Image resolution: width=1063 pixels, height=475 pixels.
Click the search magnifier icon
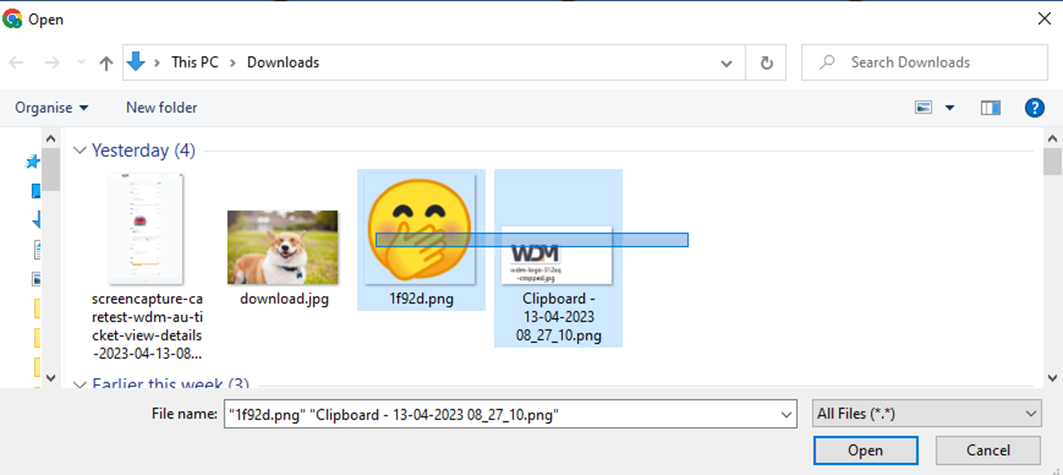827,63
